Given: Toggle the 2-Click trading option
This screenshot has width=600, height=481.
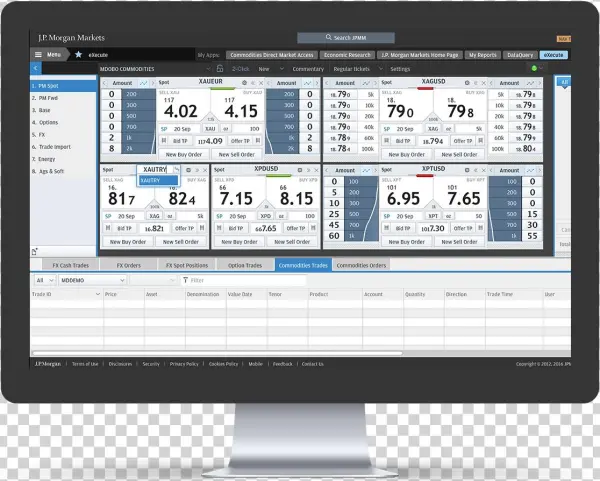Looking at the screenshot, I should tap(240, 69).
